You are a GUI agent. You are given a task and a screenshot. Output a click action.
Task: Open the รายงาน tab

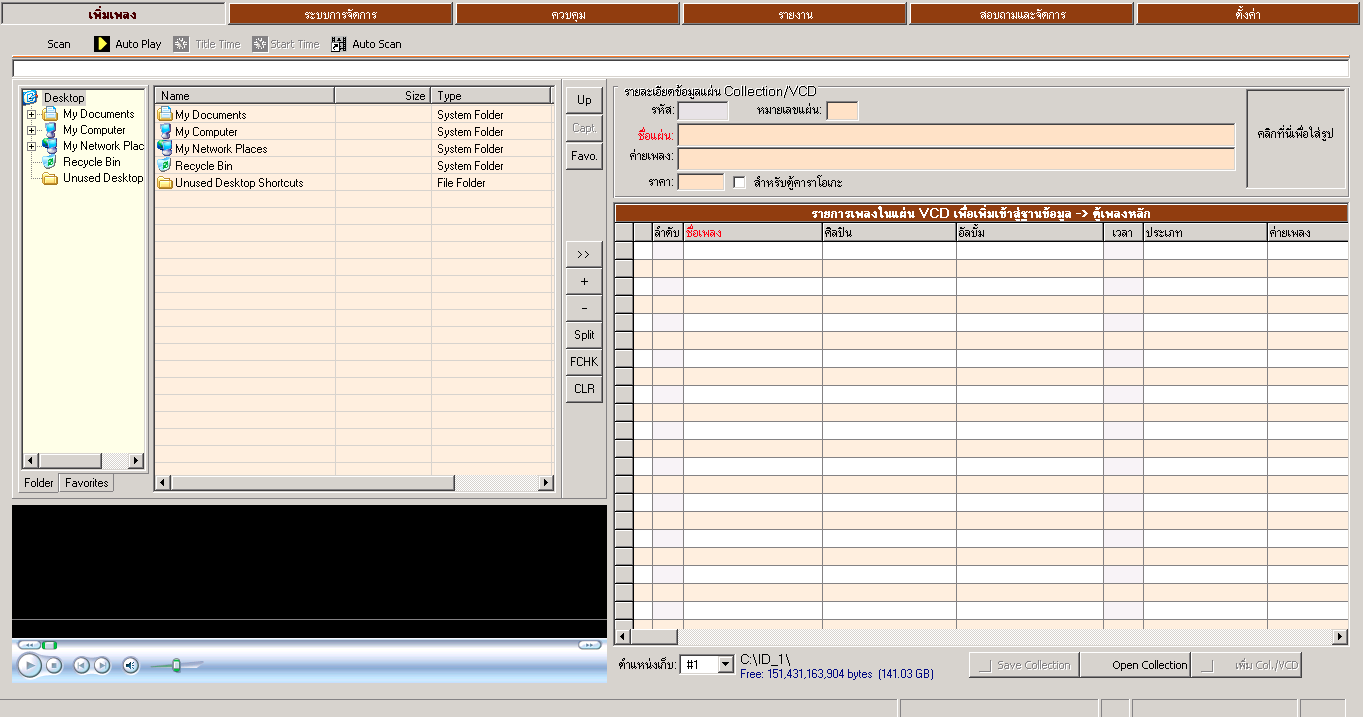(795, 14)
